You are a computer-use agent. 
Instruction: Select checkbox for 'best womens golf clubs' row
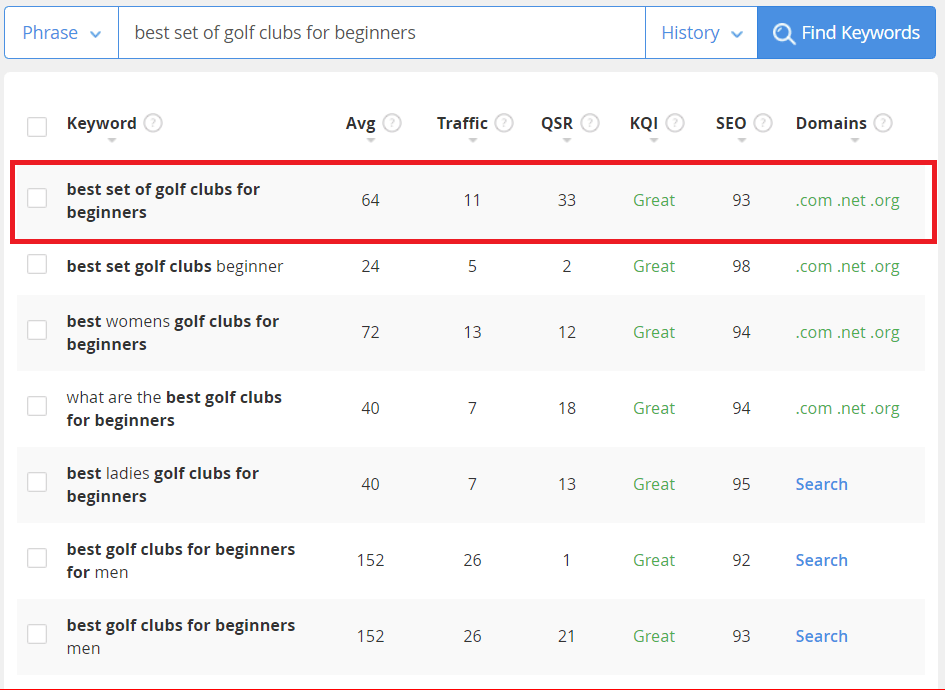click(x=37, y=330)
